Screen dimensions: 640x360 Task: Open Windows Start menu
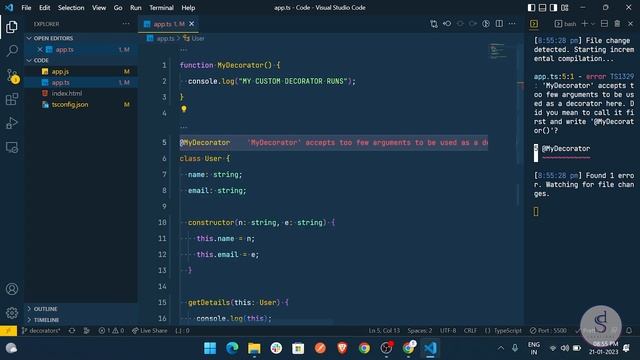pyautogui.click(x=210, y=348)
